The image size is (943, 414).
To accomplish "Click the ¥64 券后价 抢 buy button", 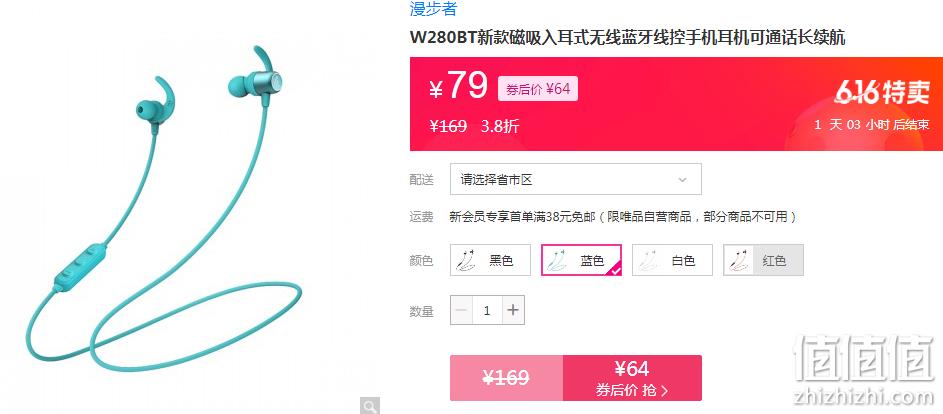I will click(632, 378).
